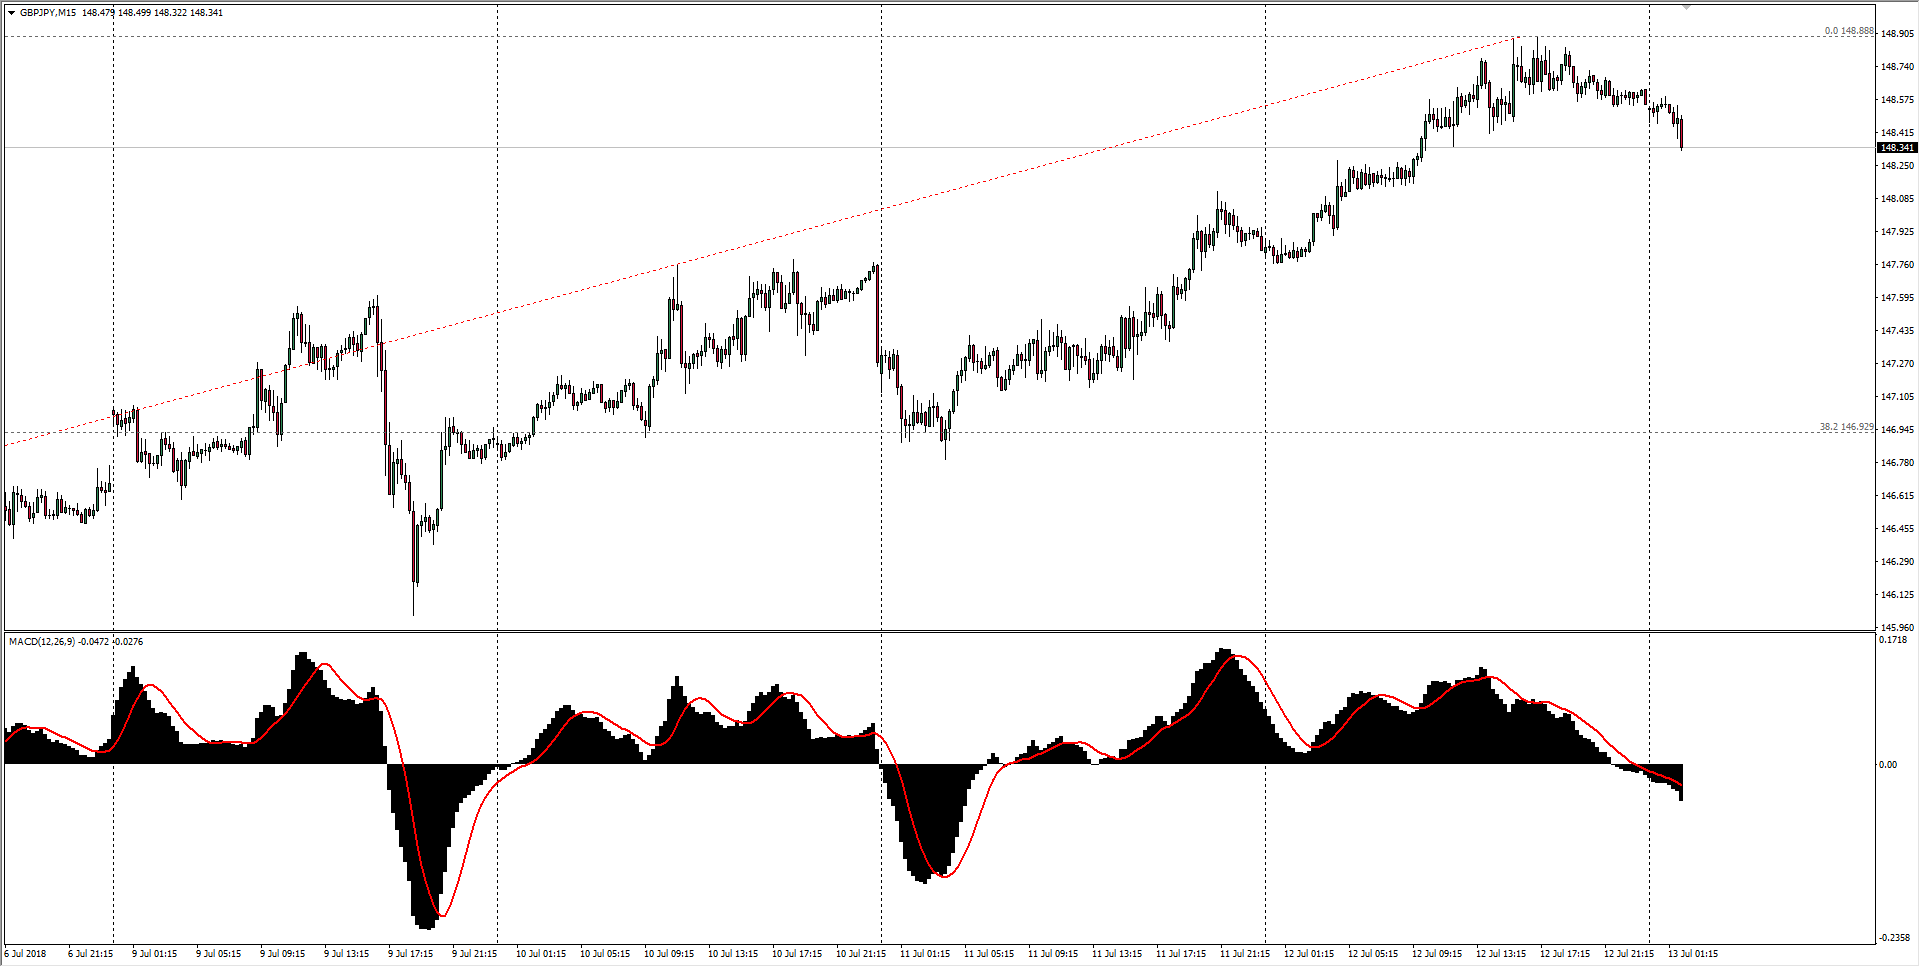The width and height of the screenshot is (1920, 967).
Task: Click the MACD(12,26,9) indicator label
Action: click(41, 642)
